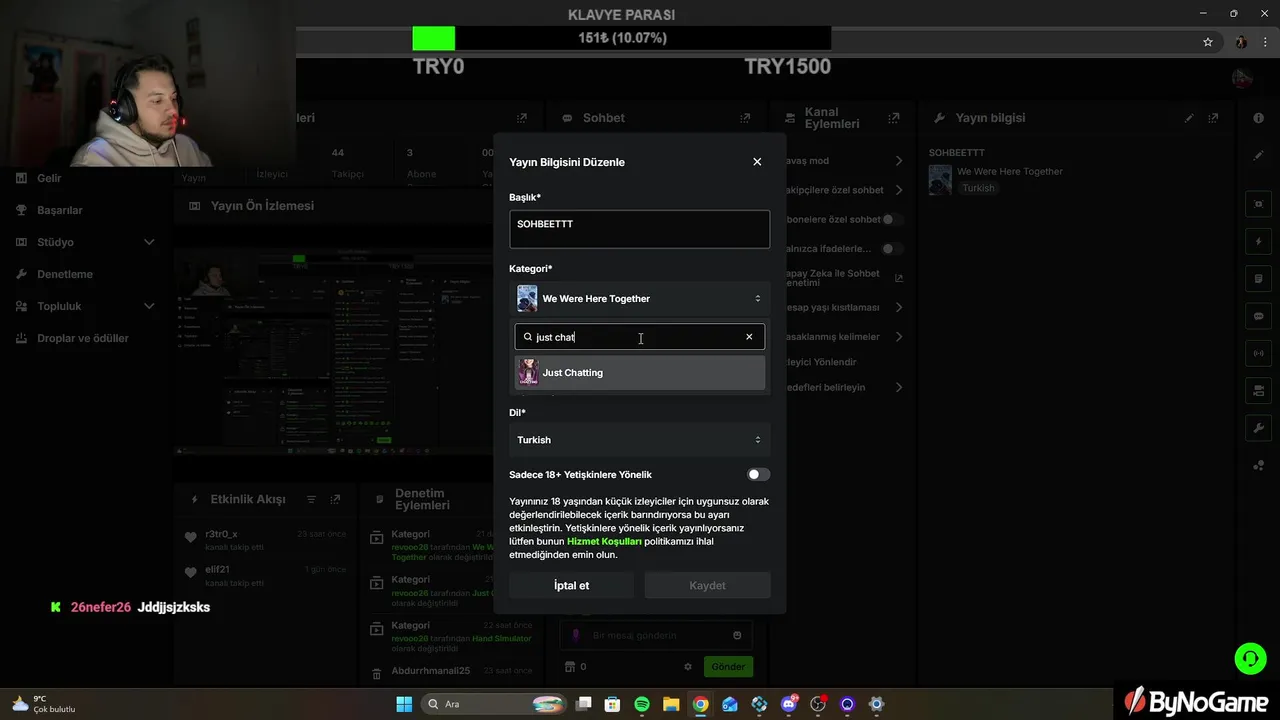Open chat settings gear icon
This screenshot has height=720, width=1280.
[x=688, y=666]
